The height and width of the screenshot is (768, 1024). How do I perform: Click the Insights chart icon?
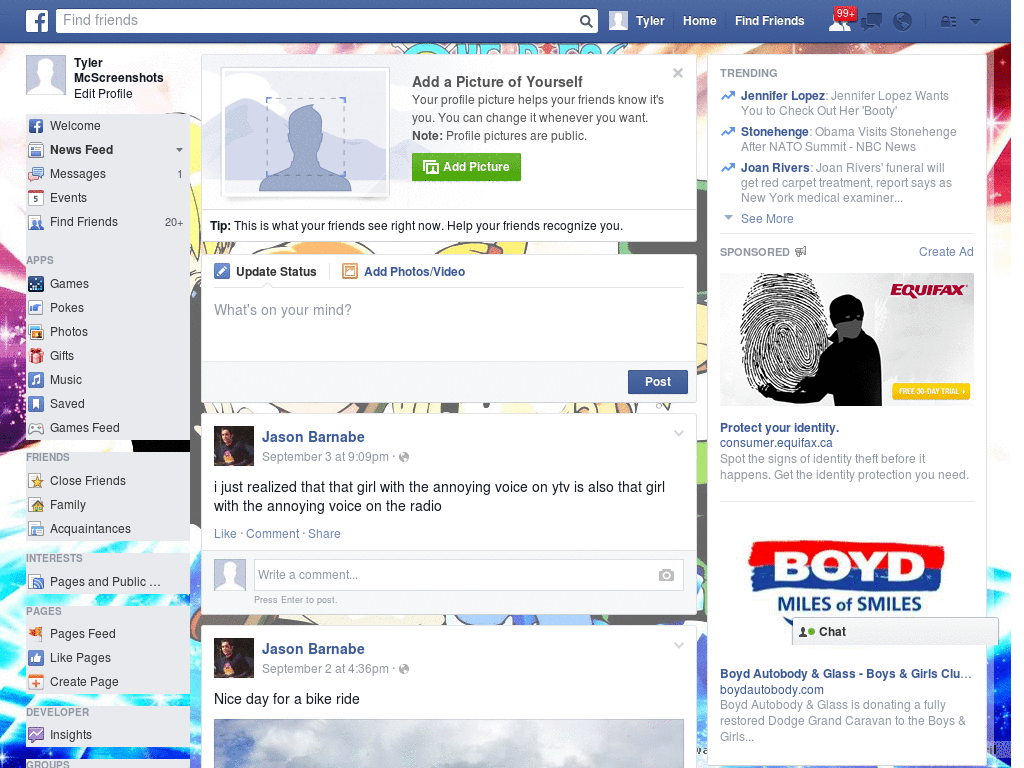point(36,735)
